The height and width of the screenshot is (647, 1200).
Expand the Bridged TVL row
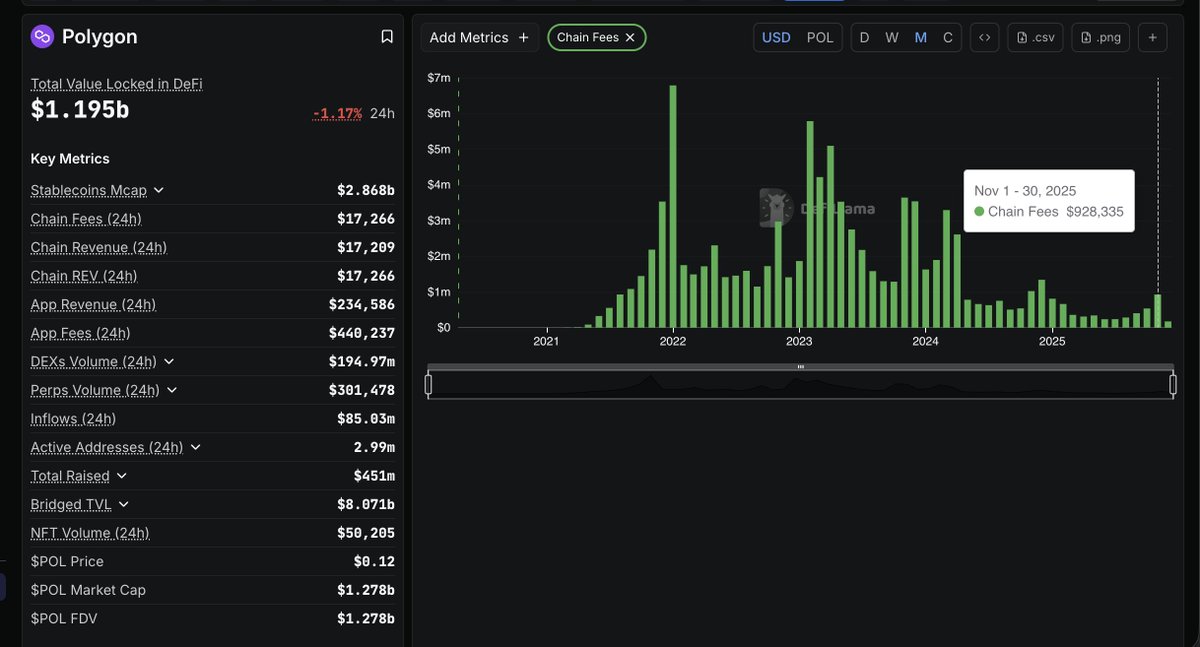(x=124, y=504)
